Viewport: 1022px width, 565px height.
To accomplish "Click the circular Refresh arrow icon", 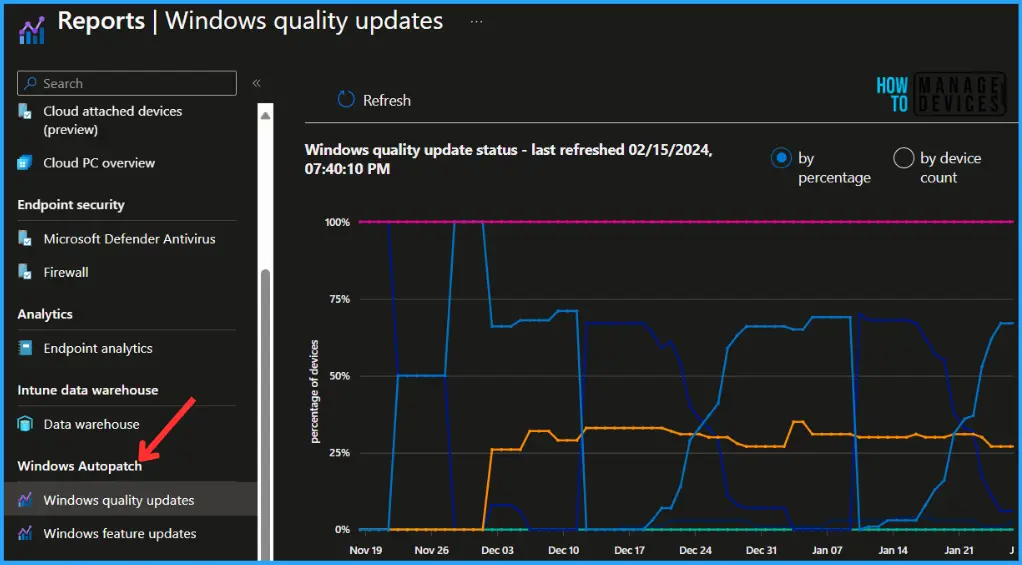I will click(x=346, y=100).
